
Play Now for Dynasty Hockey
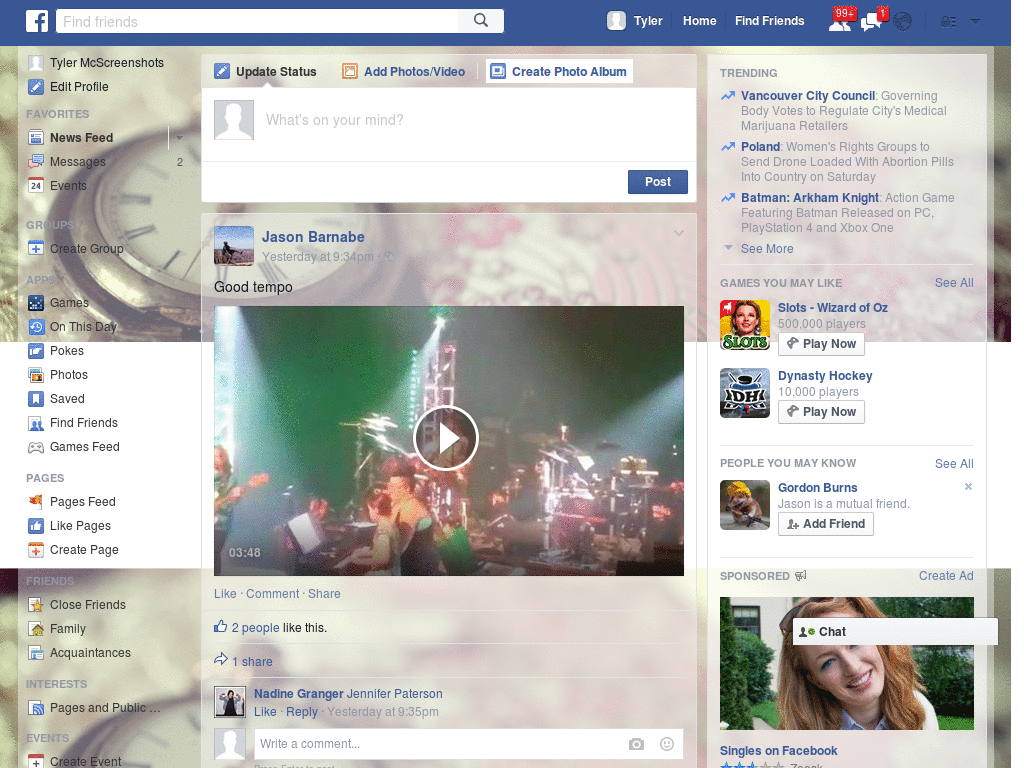(x=822, y=412)
